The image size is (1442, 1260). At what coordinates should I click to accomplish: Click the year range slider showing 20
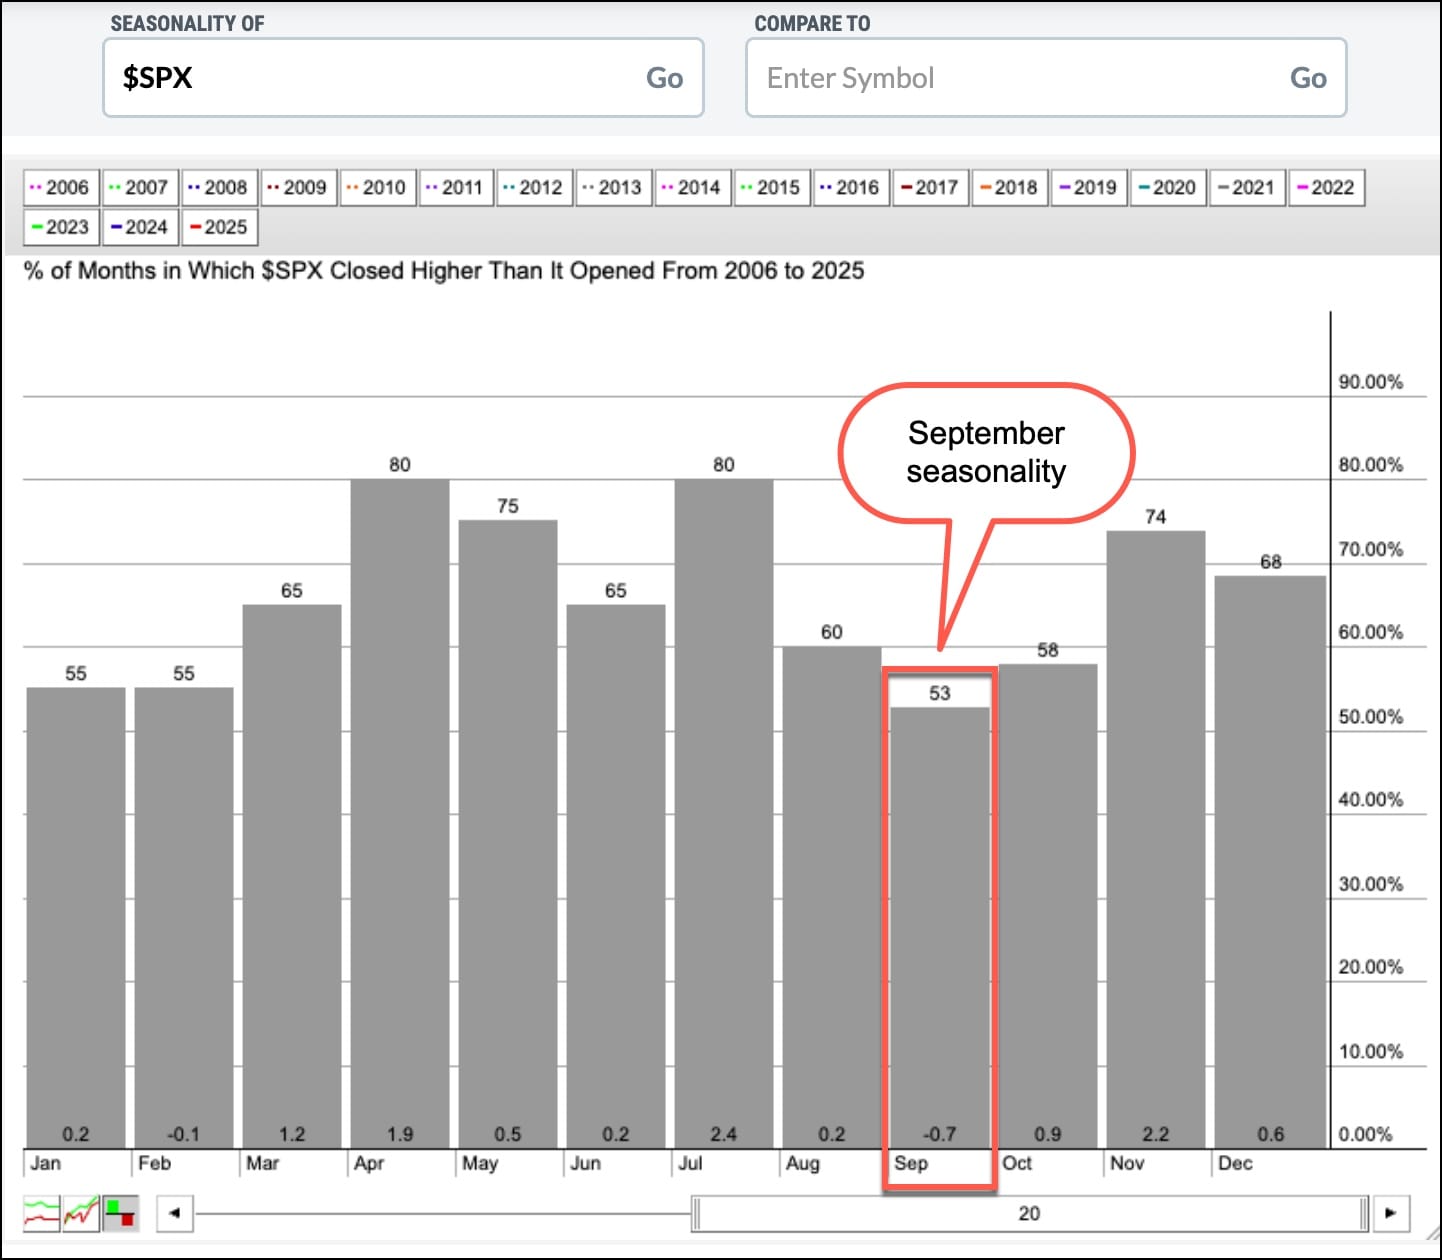tap(1029, 1214)
